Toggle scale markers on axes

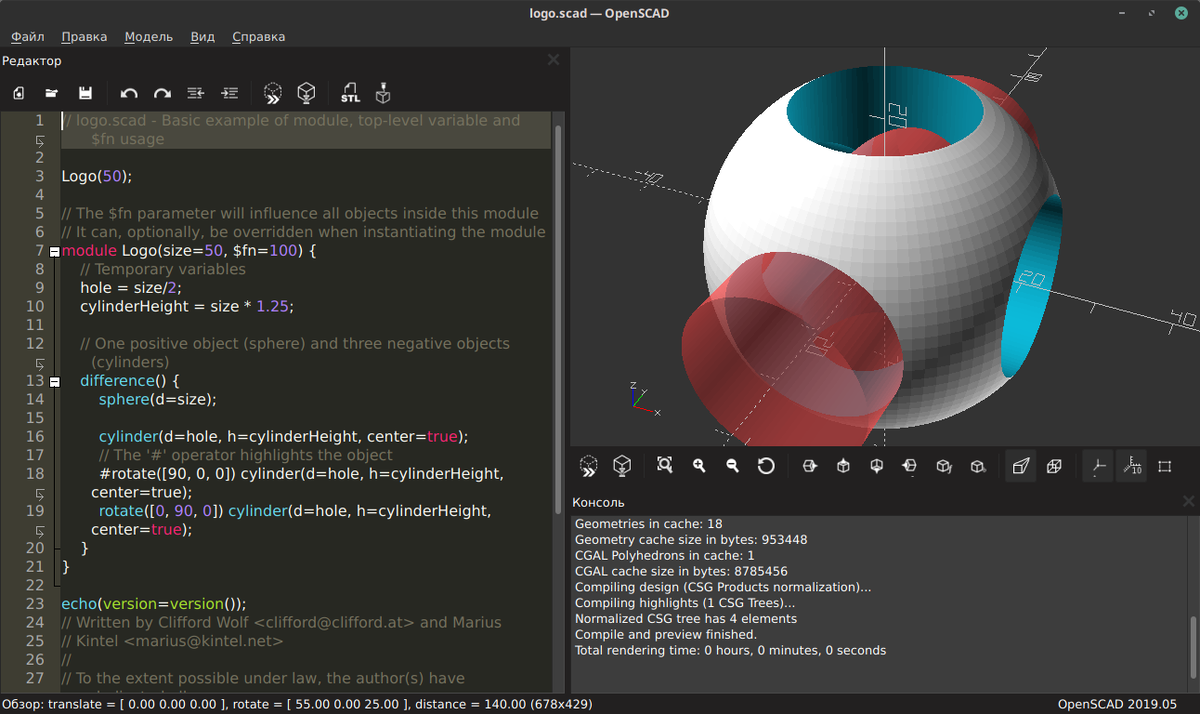tap(1131, 465)
